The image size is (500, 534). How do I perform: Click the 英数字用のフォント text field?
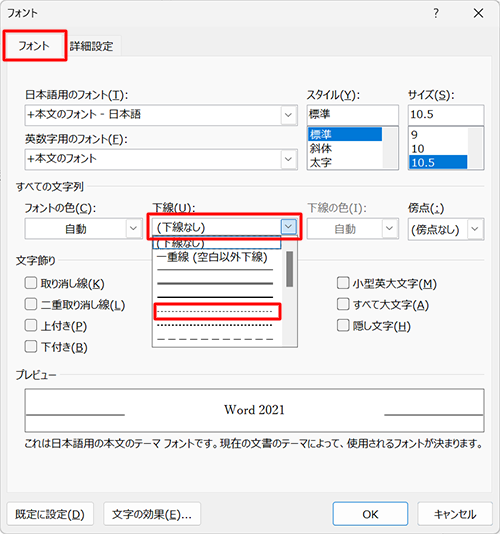coord(153,159)
